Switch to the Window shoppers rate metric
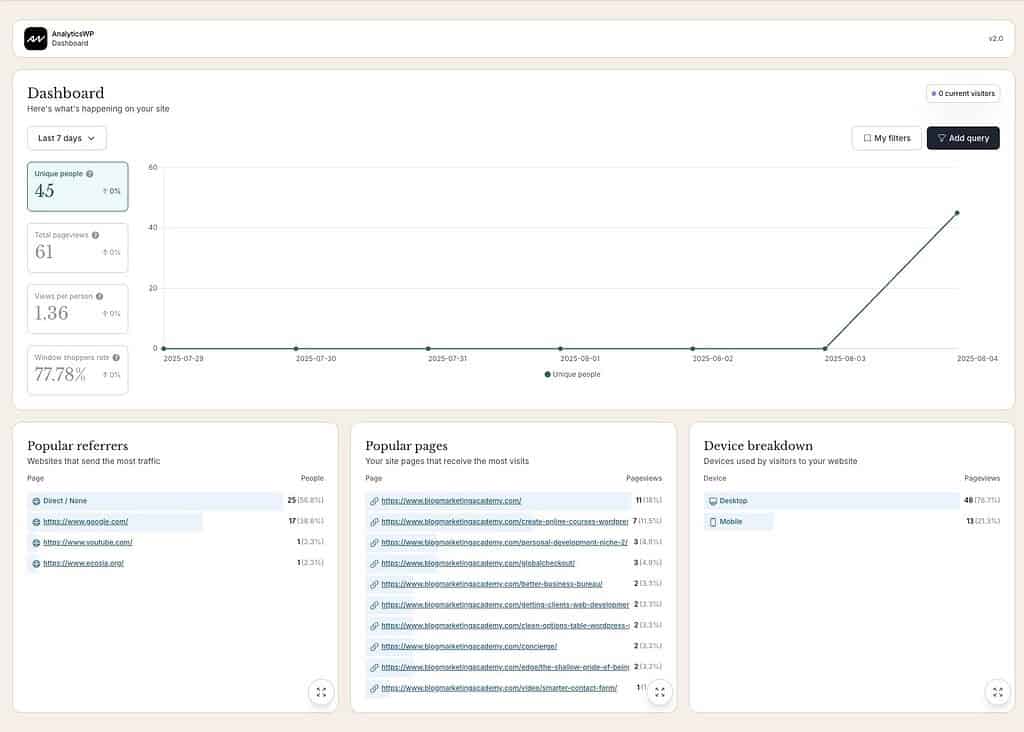 pyautogui.click(x=77, y=370)
